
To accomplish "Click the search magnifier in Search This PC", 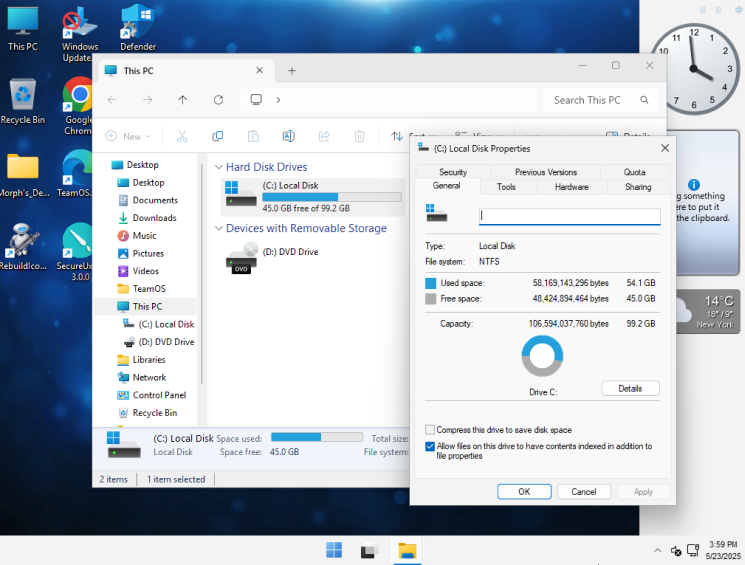I will click(x=644, y=100).
